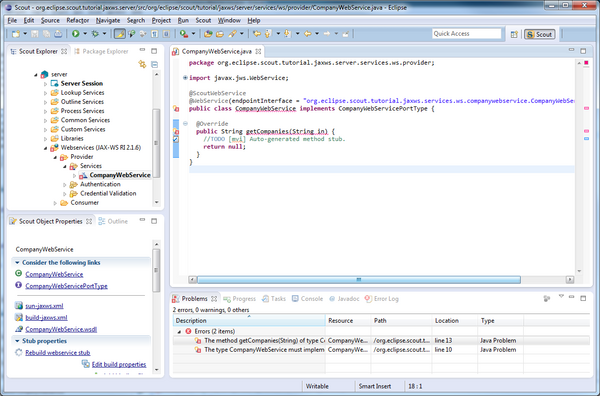
Task: Run the application with green play icon
Action: coord(75,34)
